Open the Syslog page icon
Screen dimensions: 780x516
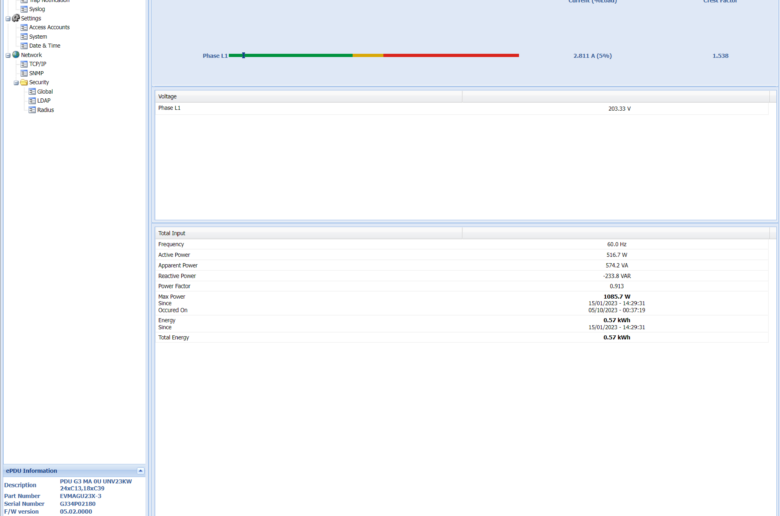(24, 9)
